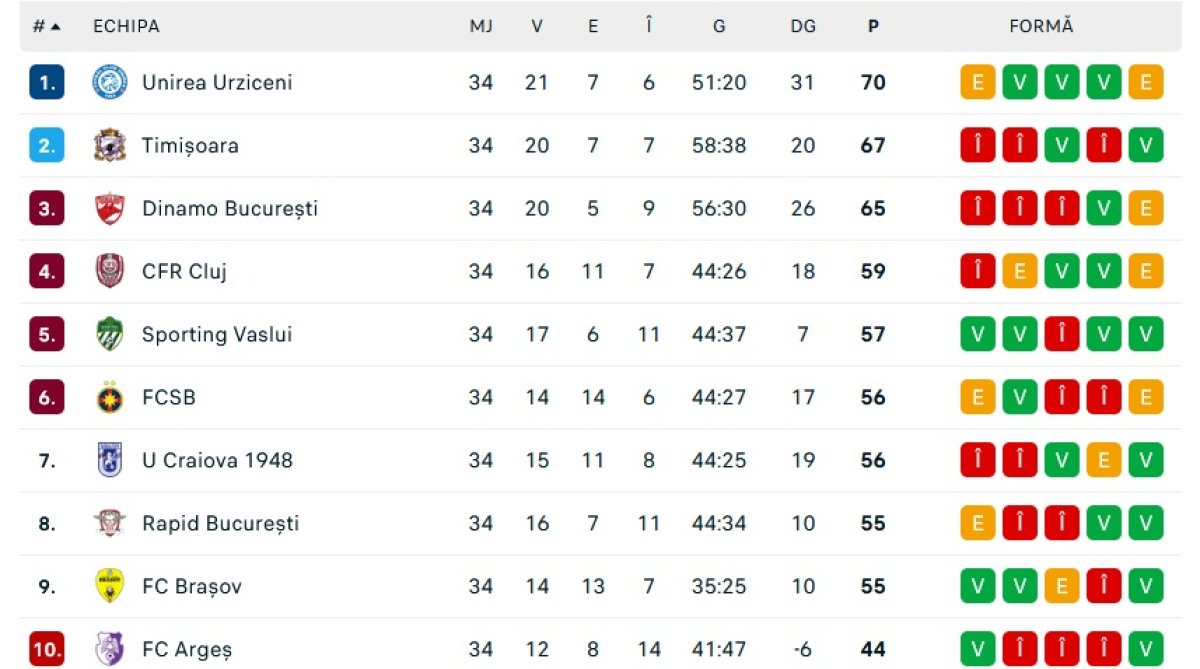
Task: Click the position 1 blue rank badge
Action: point(47,82)
